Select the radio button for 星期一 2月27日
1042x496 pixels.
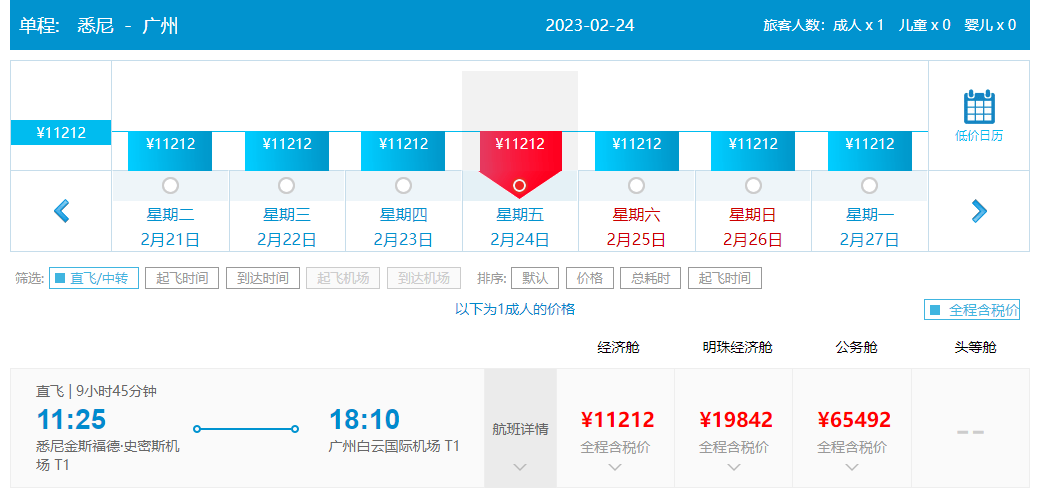pyautogui.click(x=869, y=185)
